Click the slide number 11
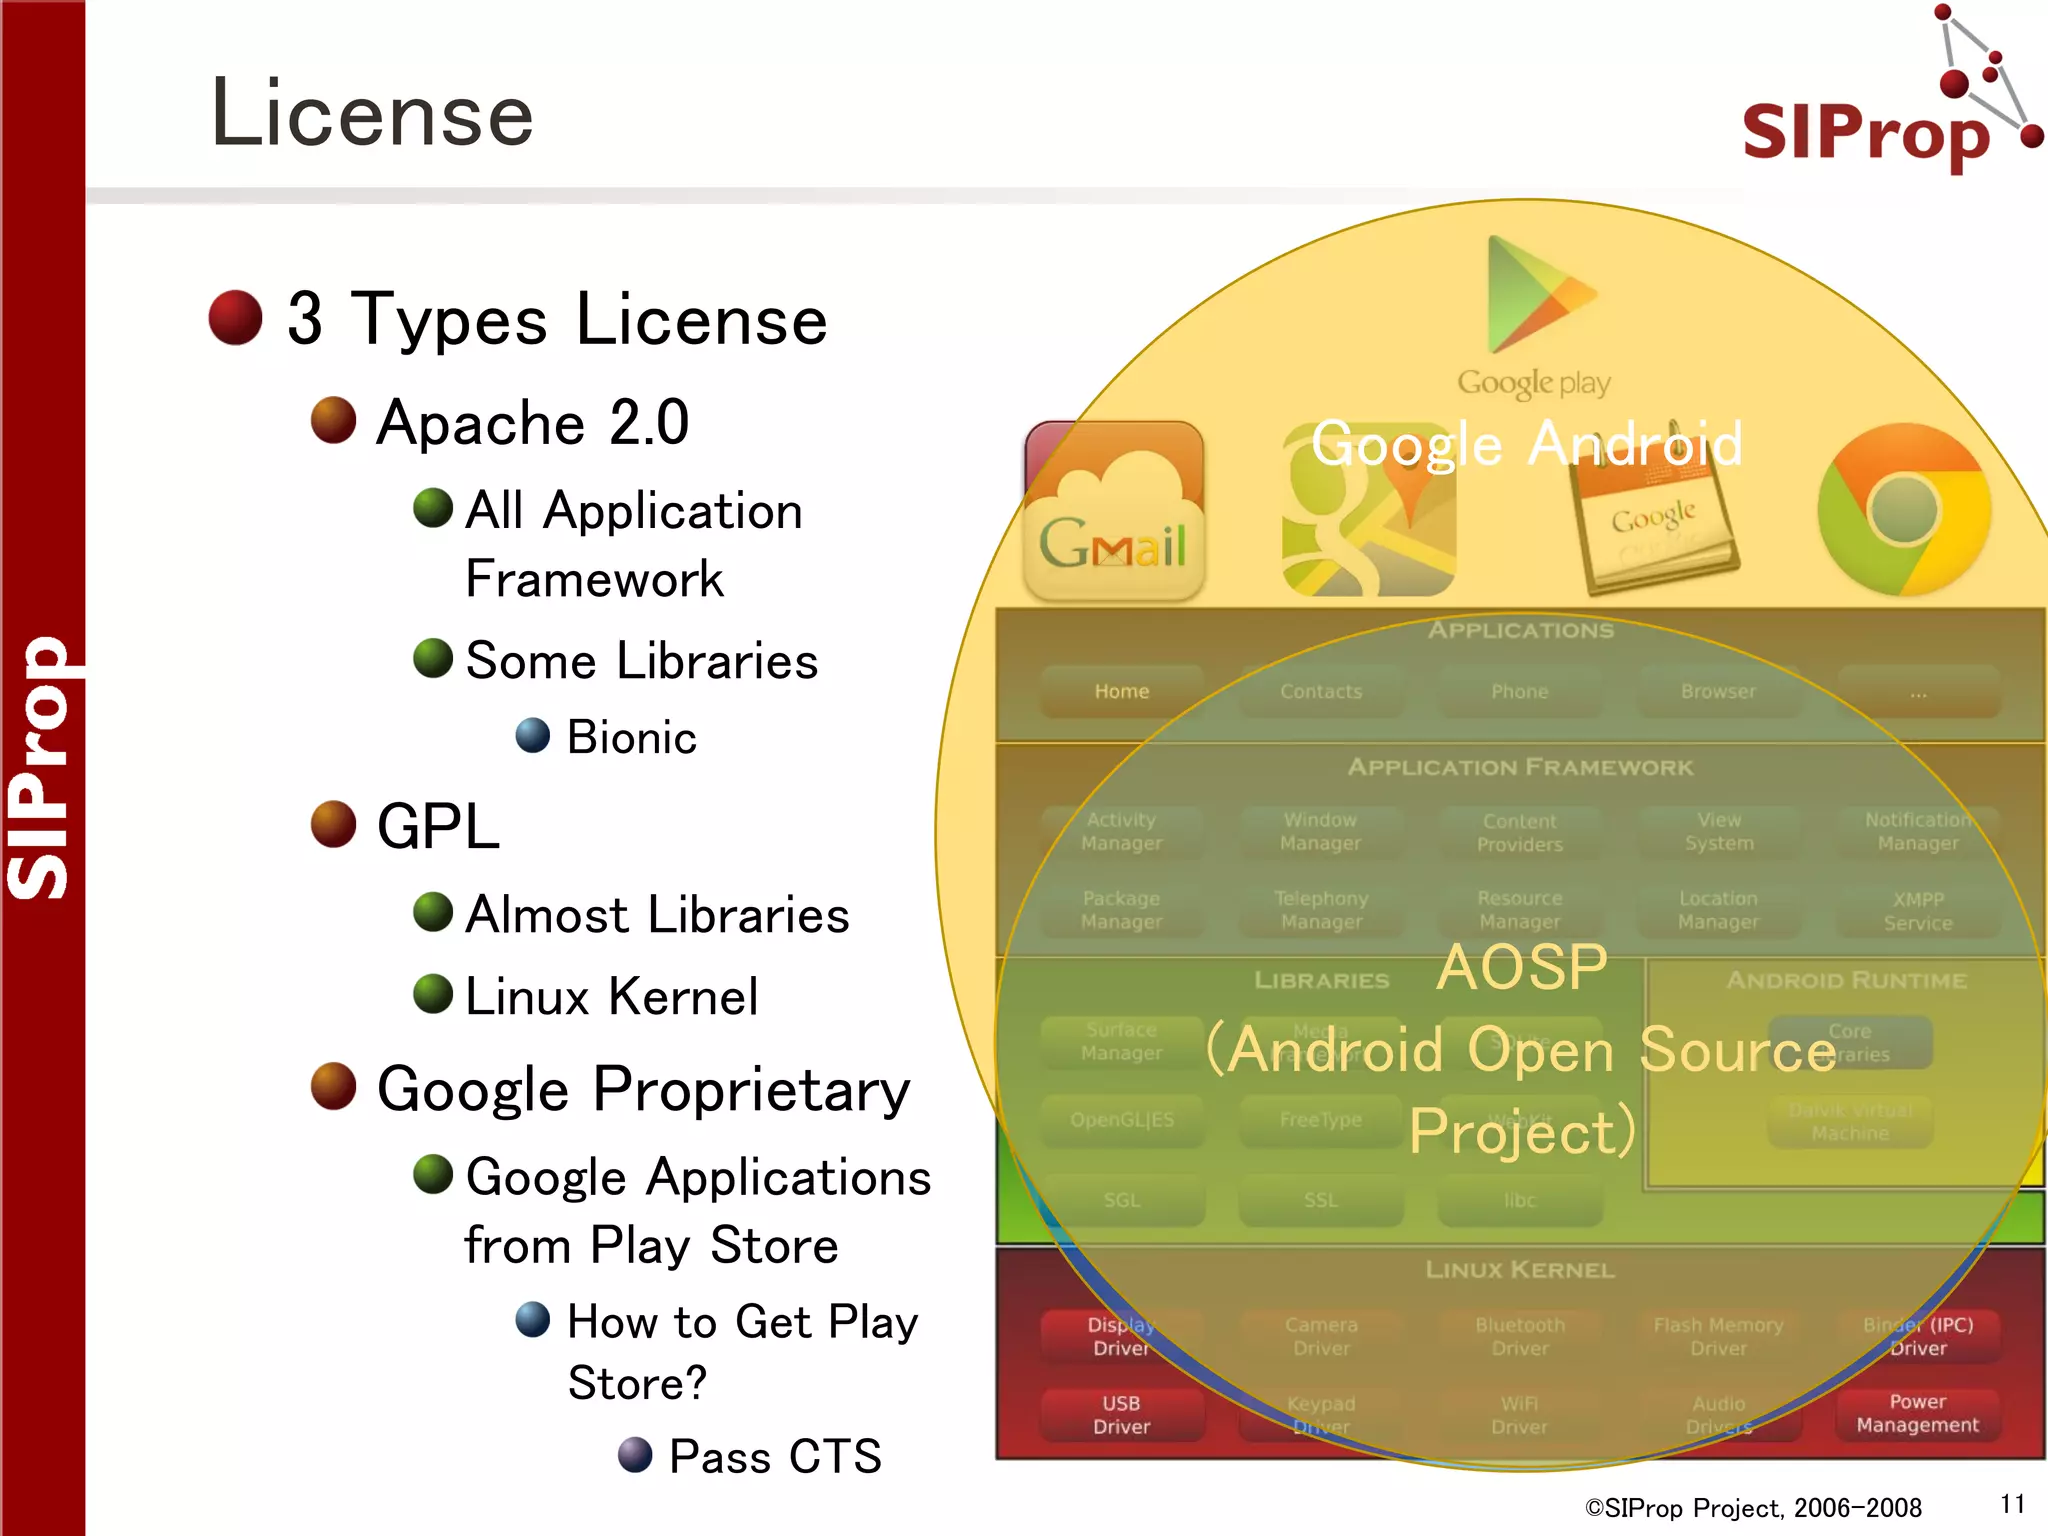2048x1536 pixels. (x=2012, y=1504)
